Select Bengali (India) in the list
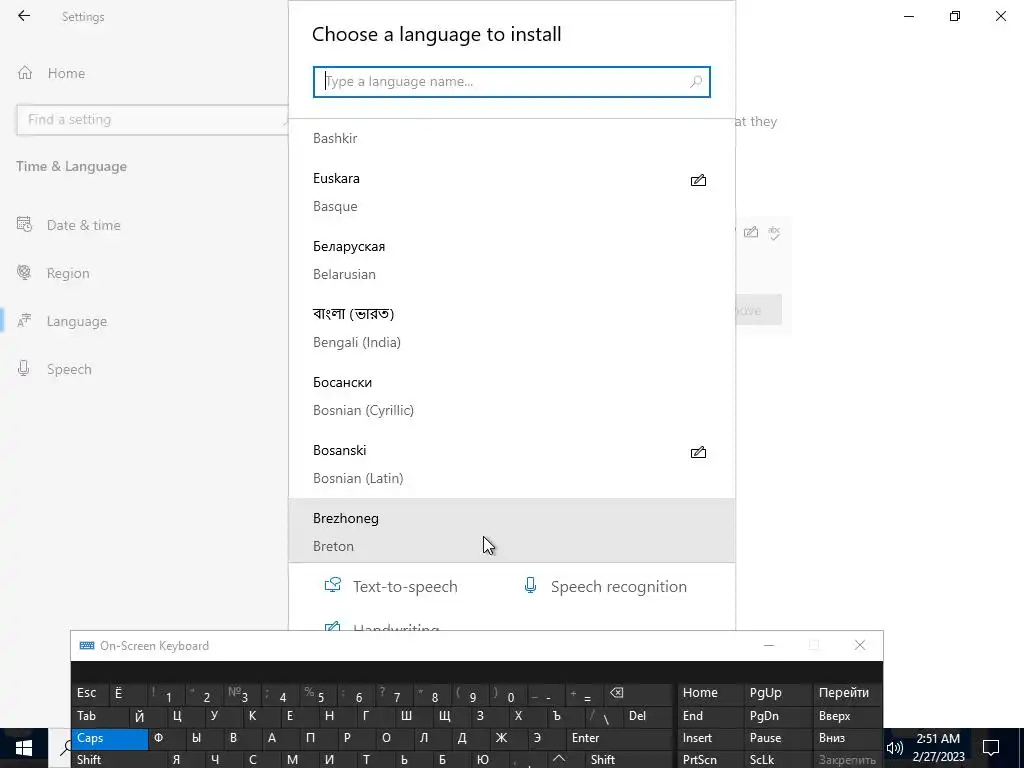 tap(511, 328)
